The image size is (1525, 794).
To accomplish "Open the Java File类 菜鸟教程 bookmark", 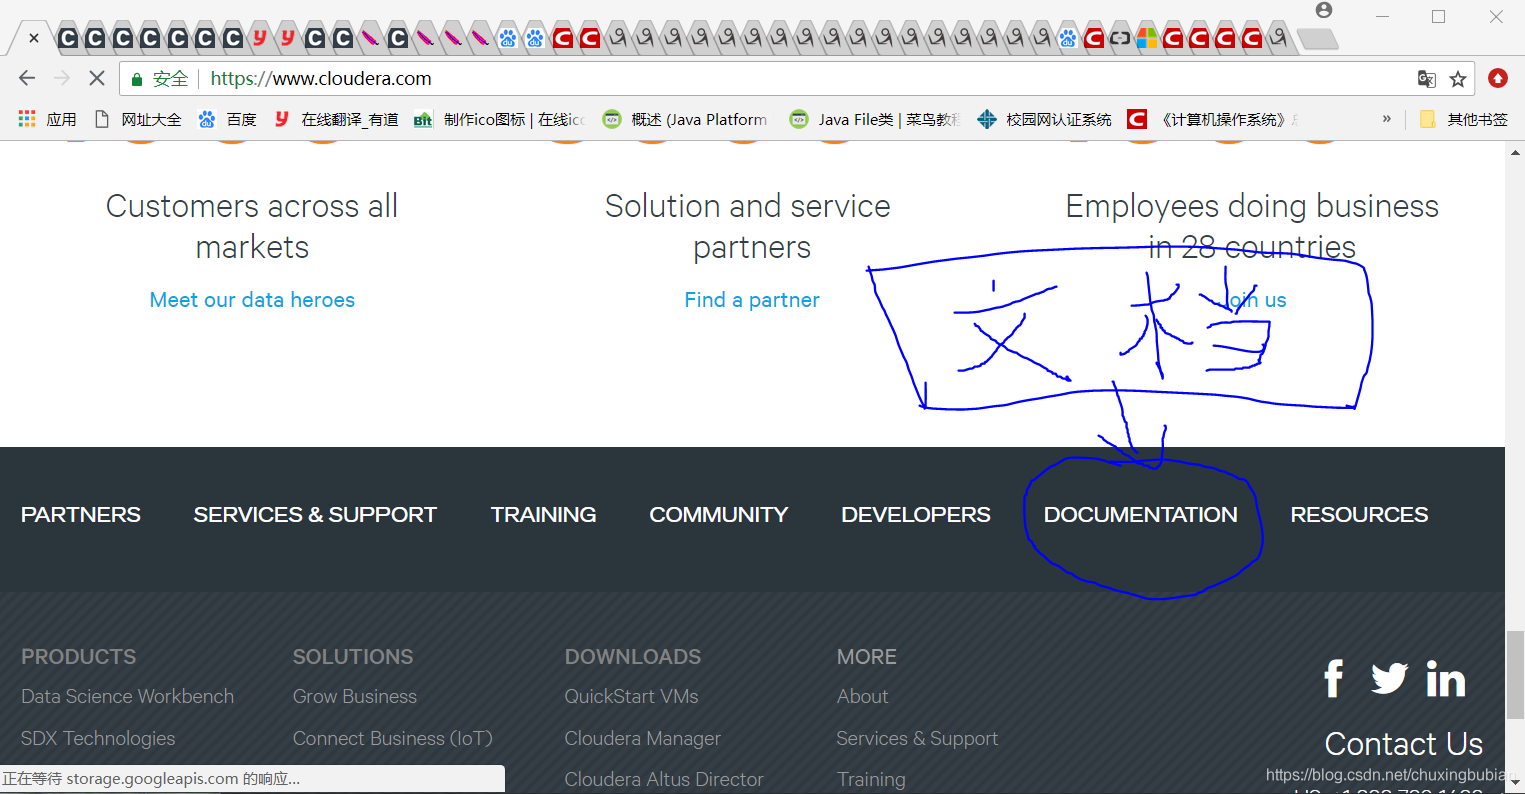I will [875, 119].
